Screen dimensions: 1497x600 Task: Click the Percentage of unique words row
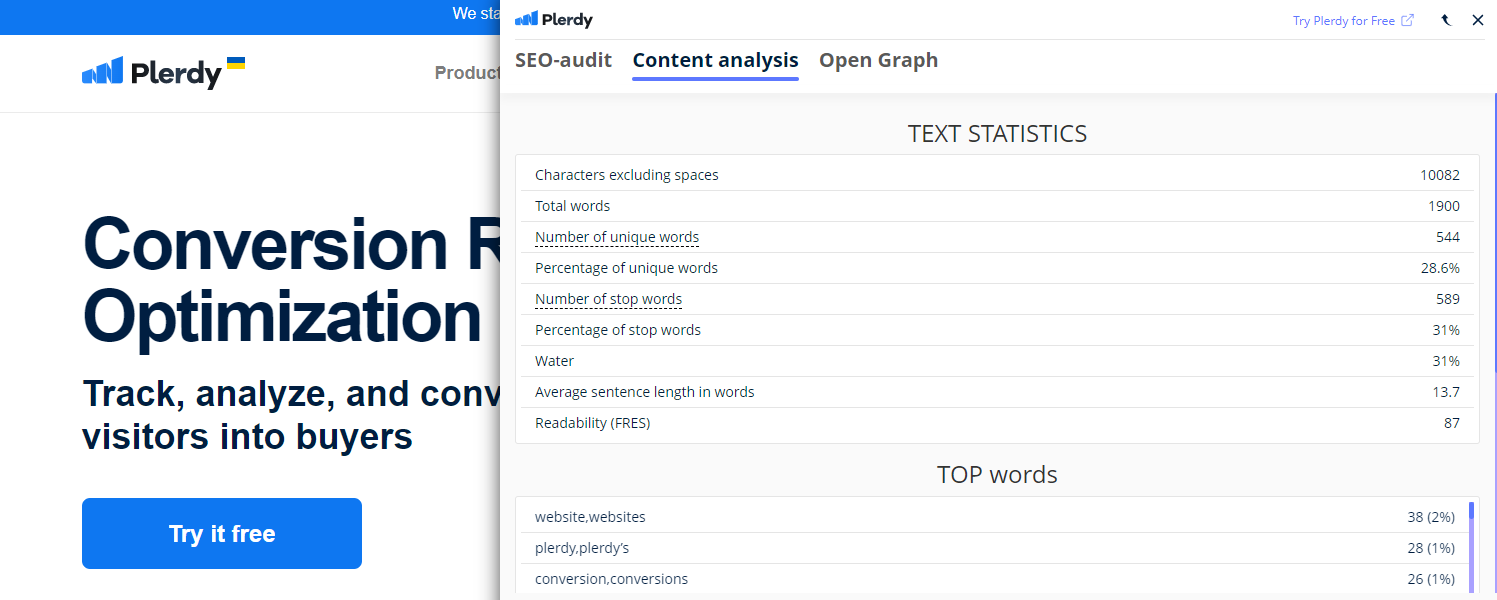coord(997,268)
